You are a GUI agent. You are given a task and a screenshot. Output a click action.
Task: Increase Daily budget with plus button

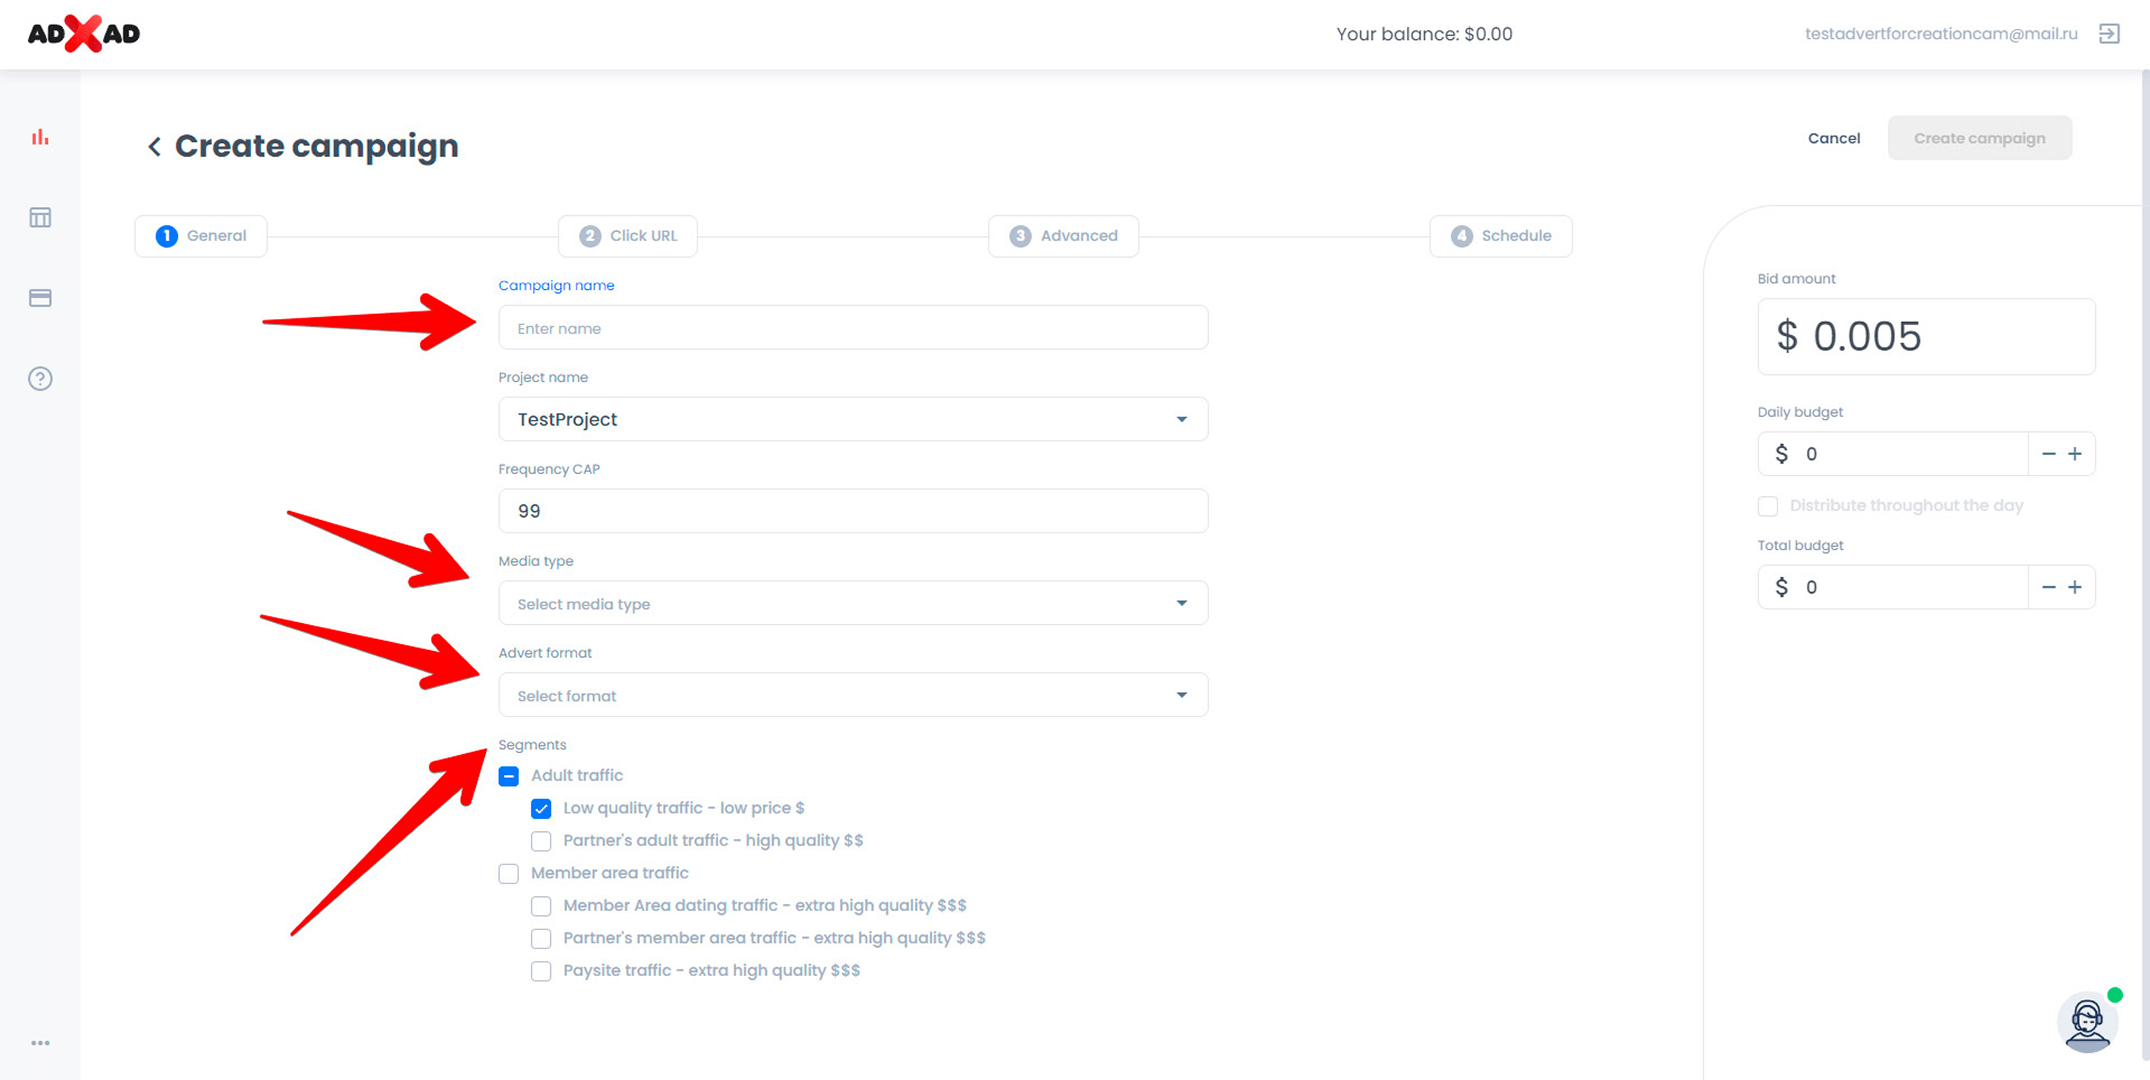[x=2076, y=454]
